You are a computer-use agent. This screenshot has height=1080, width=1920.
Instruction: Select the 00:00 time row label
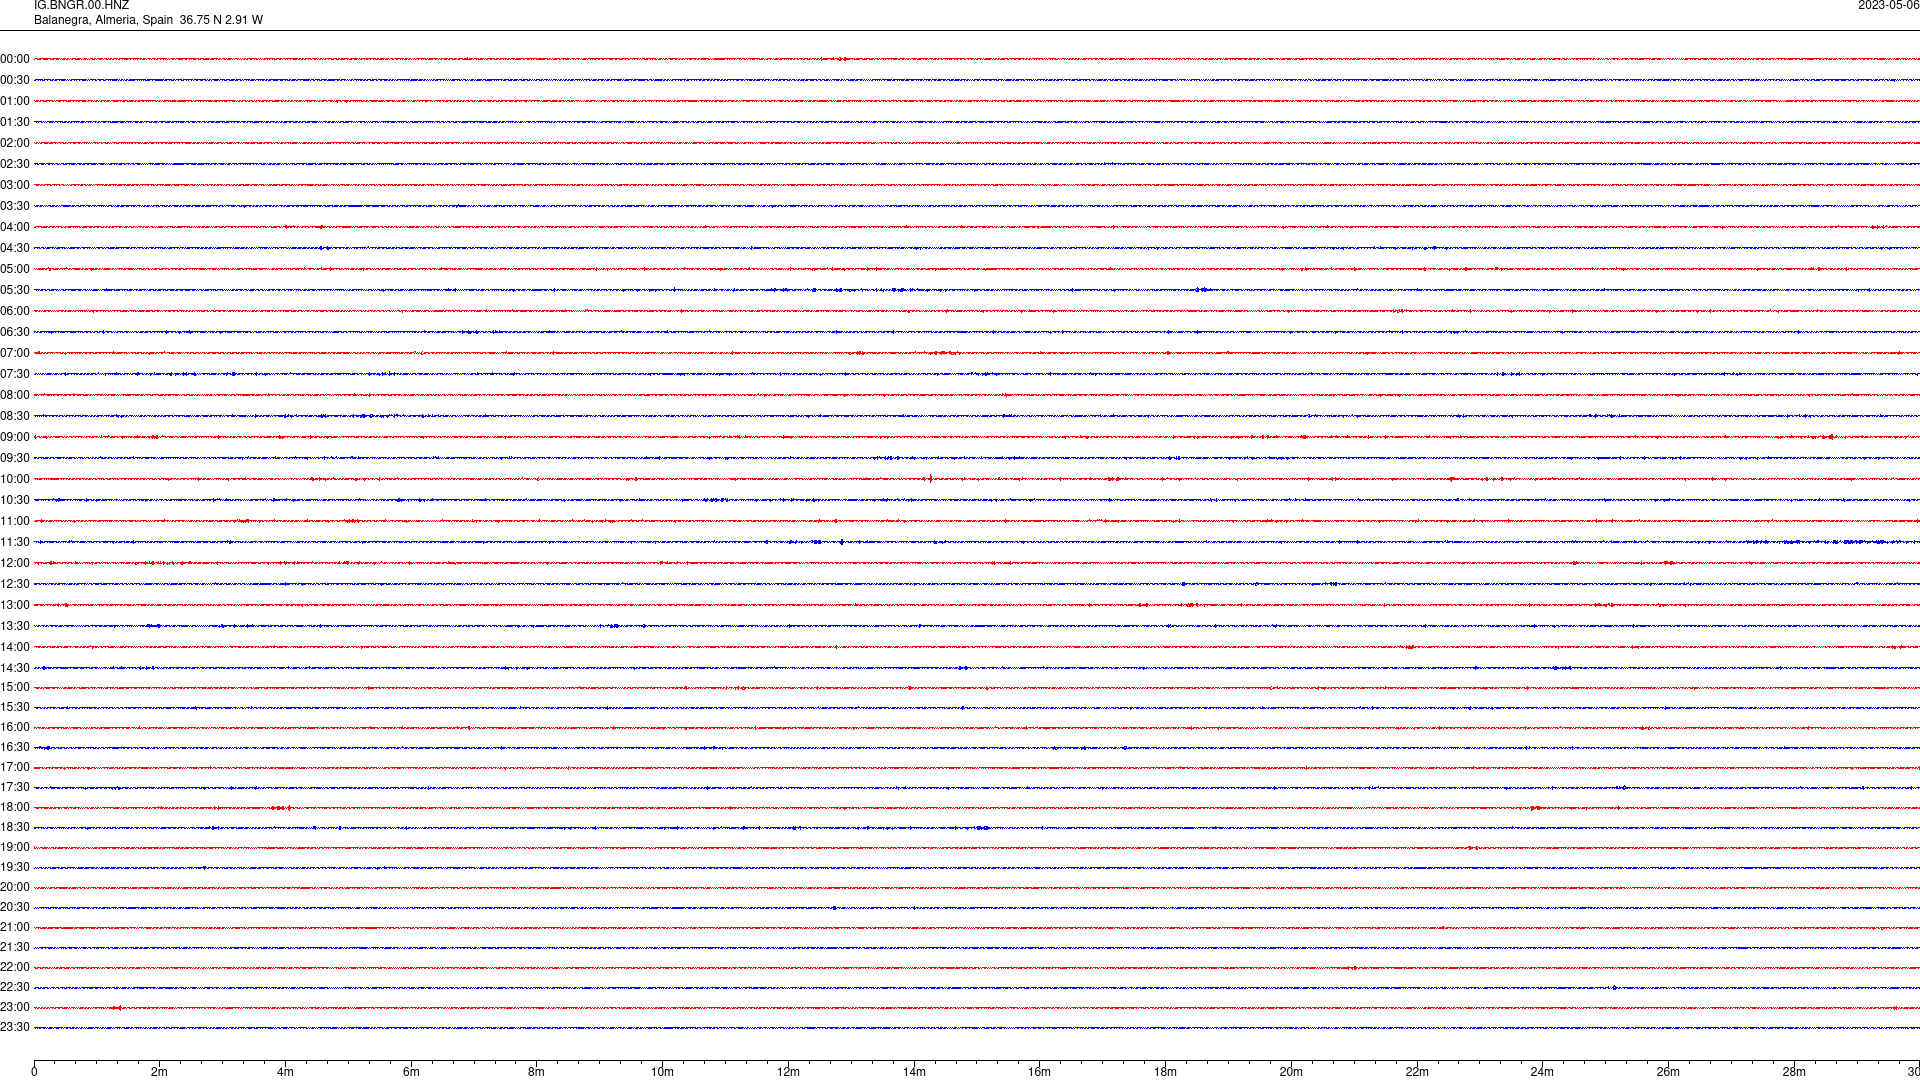[x=15, y=59]
